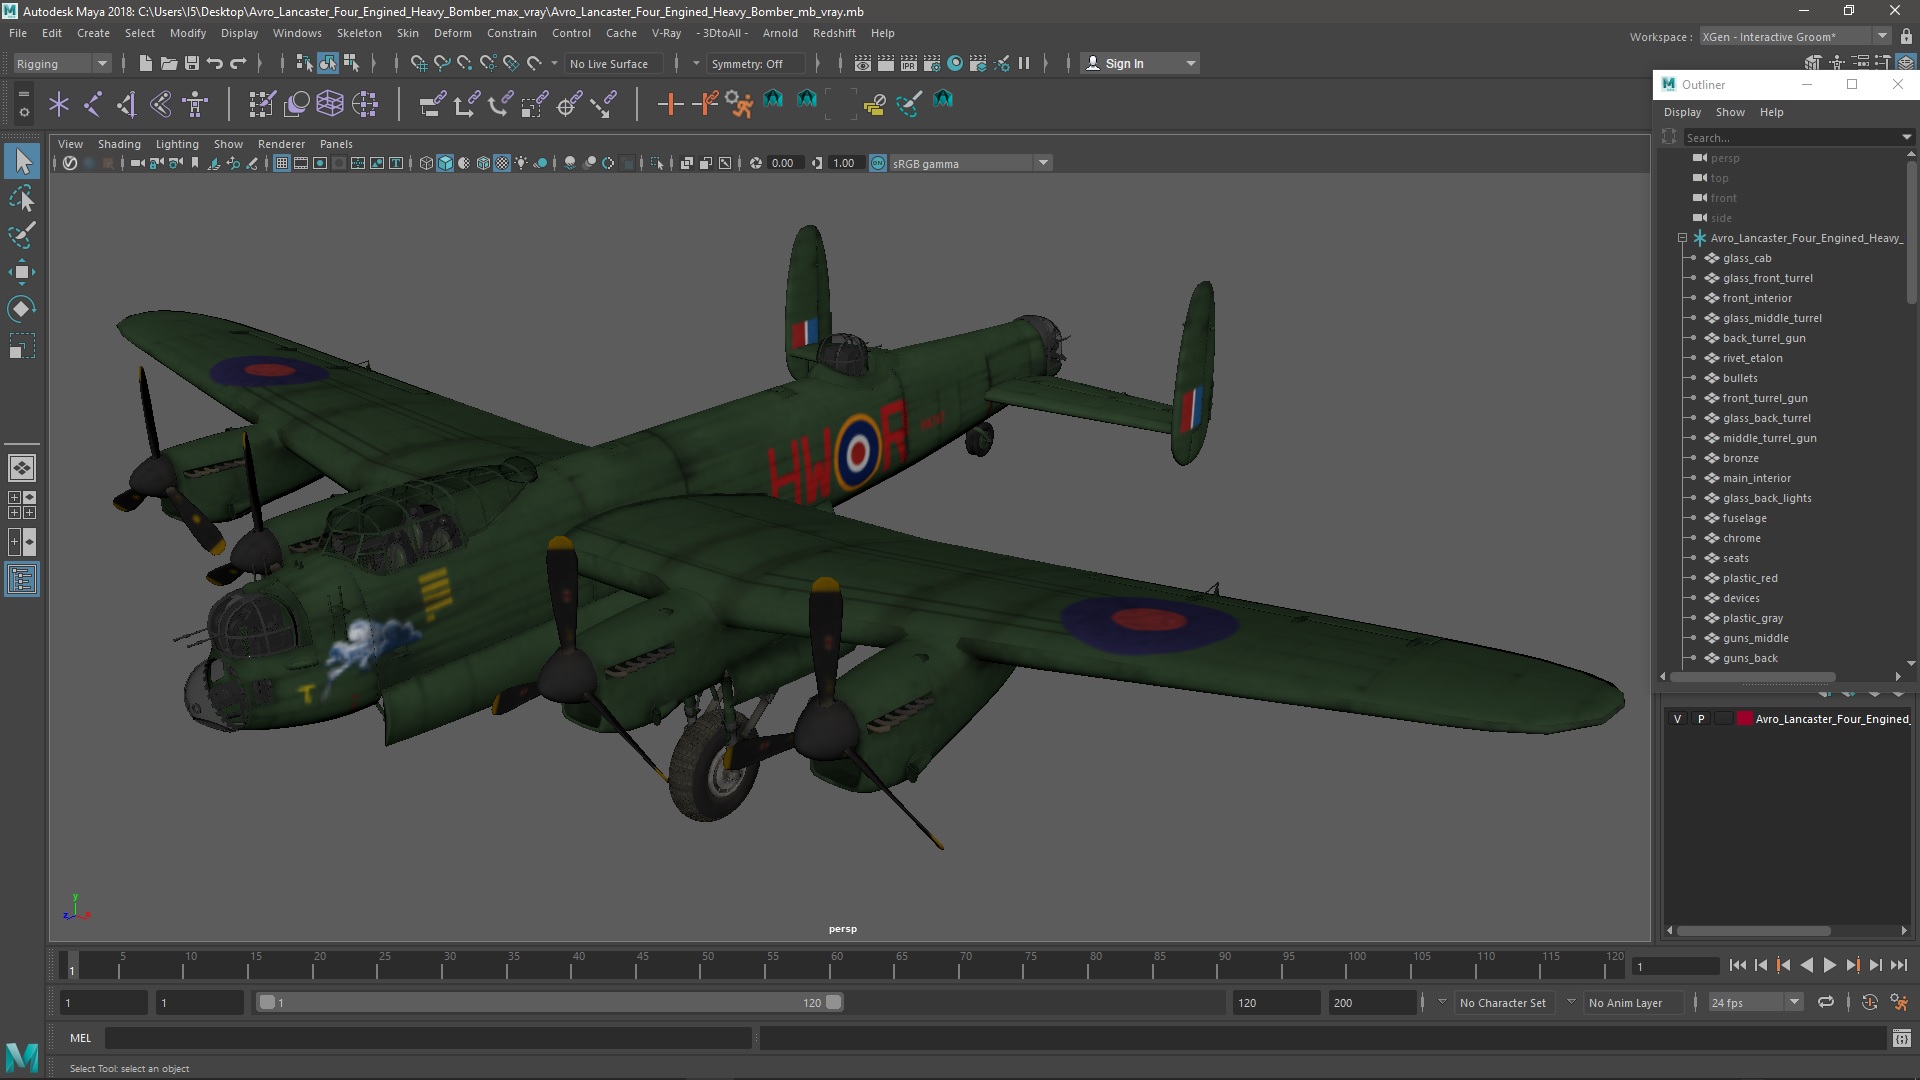Go to the start of playback range

1737,965
